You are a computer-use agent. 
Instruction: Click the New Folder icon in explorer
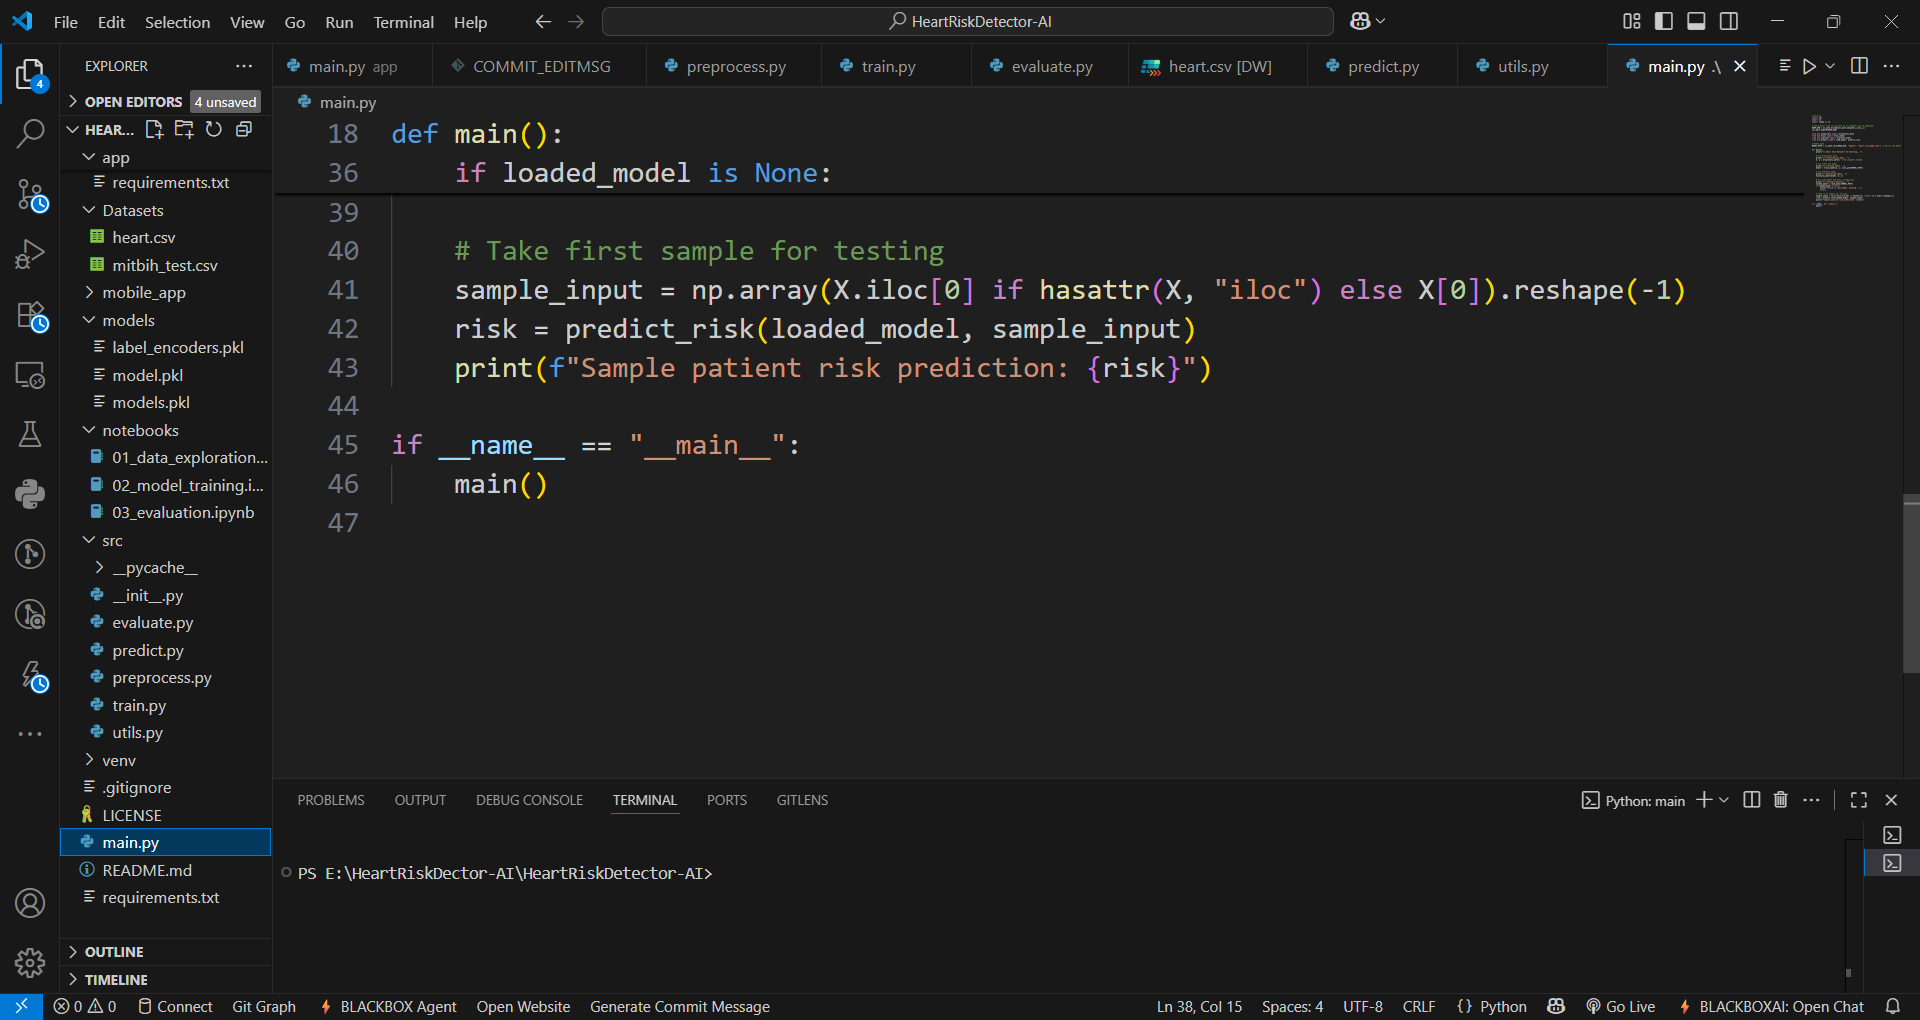coord(184,129)
